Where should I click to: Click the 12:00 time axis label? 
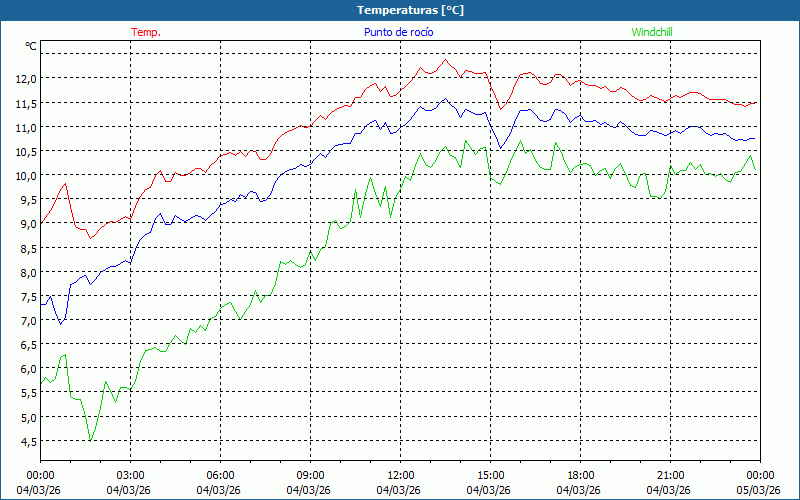click(400, 475)
